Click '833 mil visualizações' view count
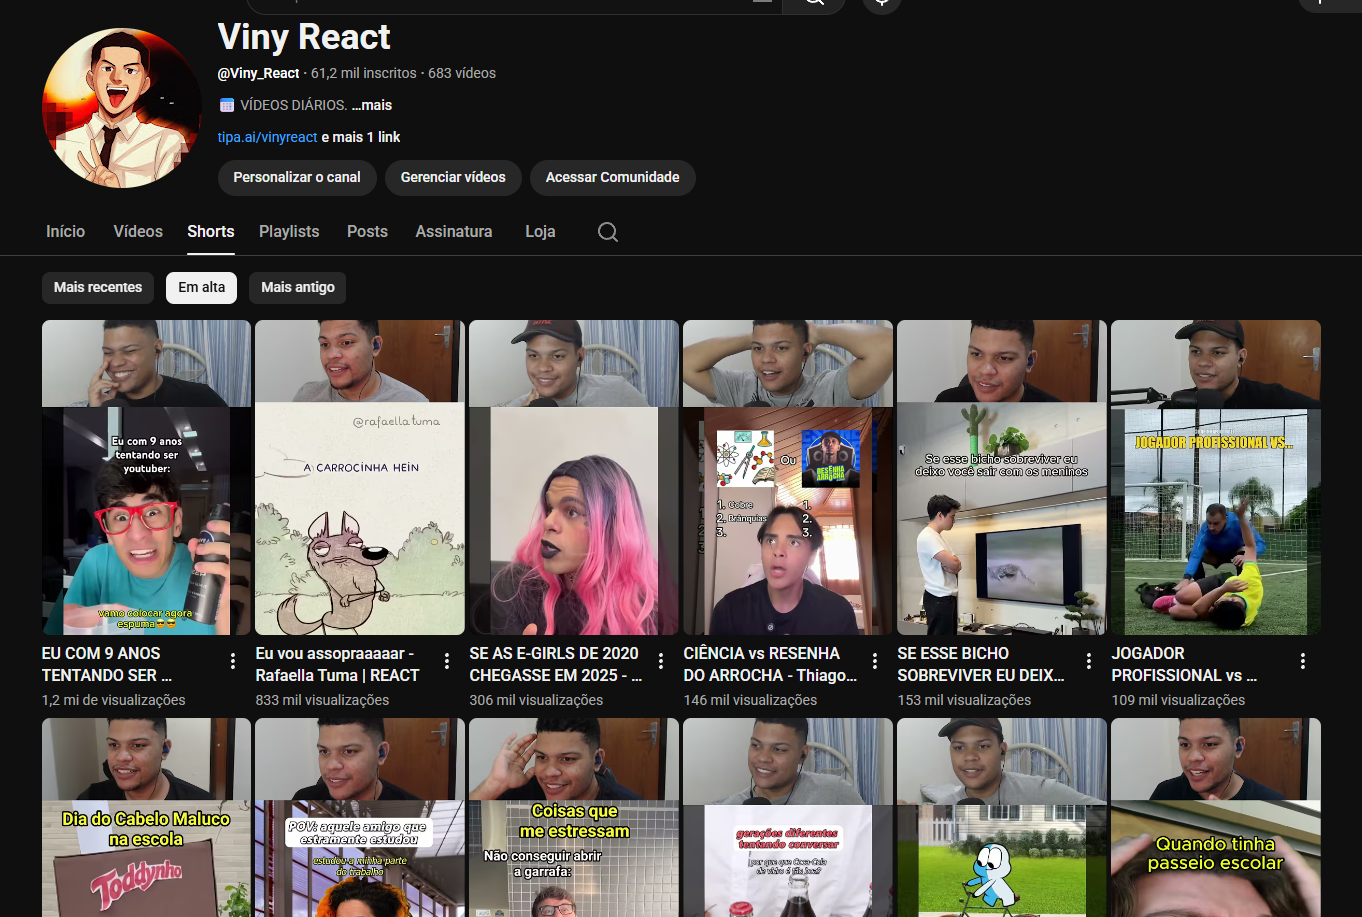 coord(323,700)
